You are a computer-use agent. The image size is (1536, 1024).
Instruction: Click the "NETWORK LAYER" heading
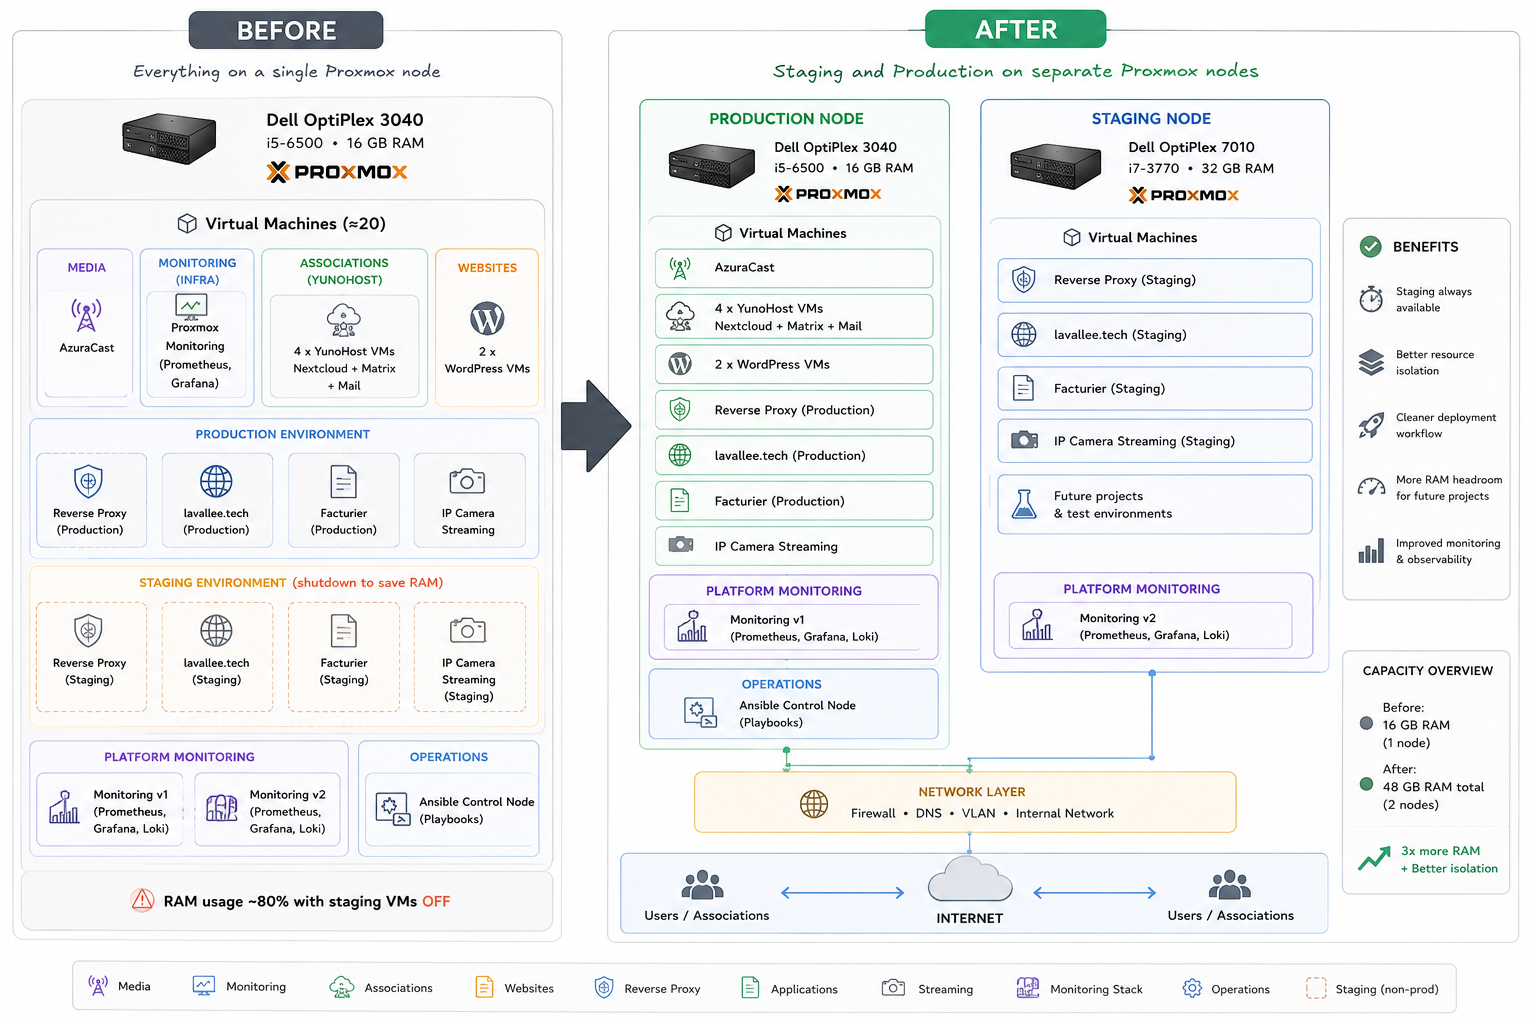click(x=972, y=792)
